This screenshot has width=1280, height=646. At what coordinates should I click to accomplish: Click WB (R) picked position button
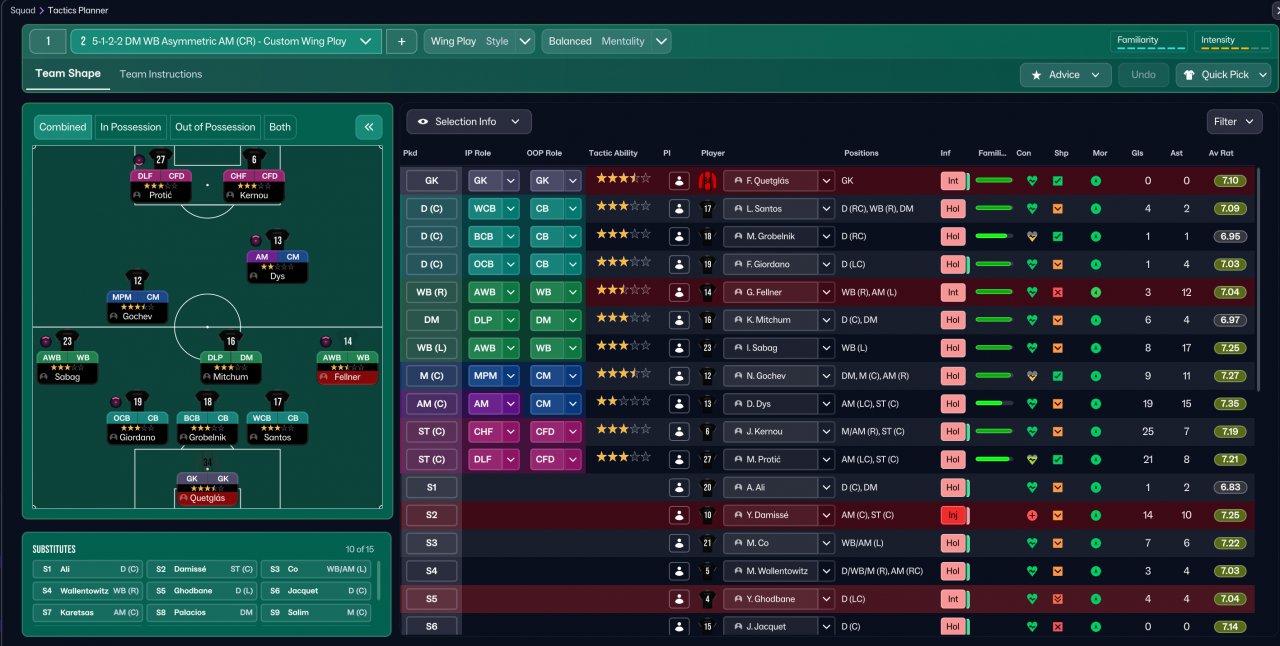pos(431,292)
